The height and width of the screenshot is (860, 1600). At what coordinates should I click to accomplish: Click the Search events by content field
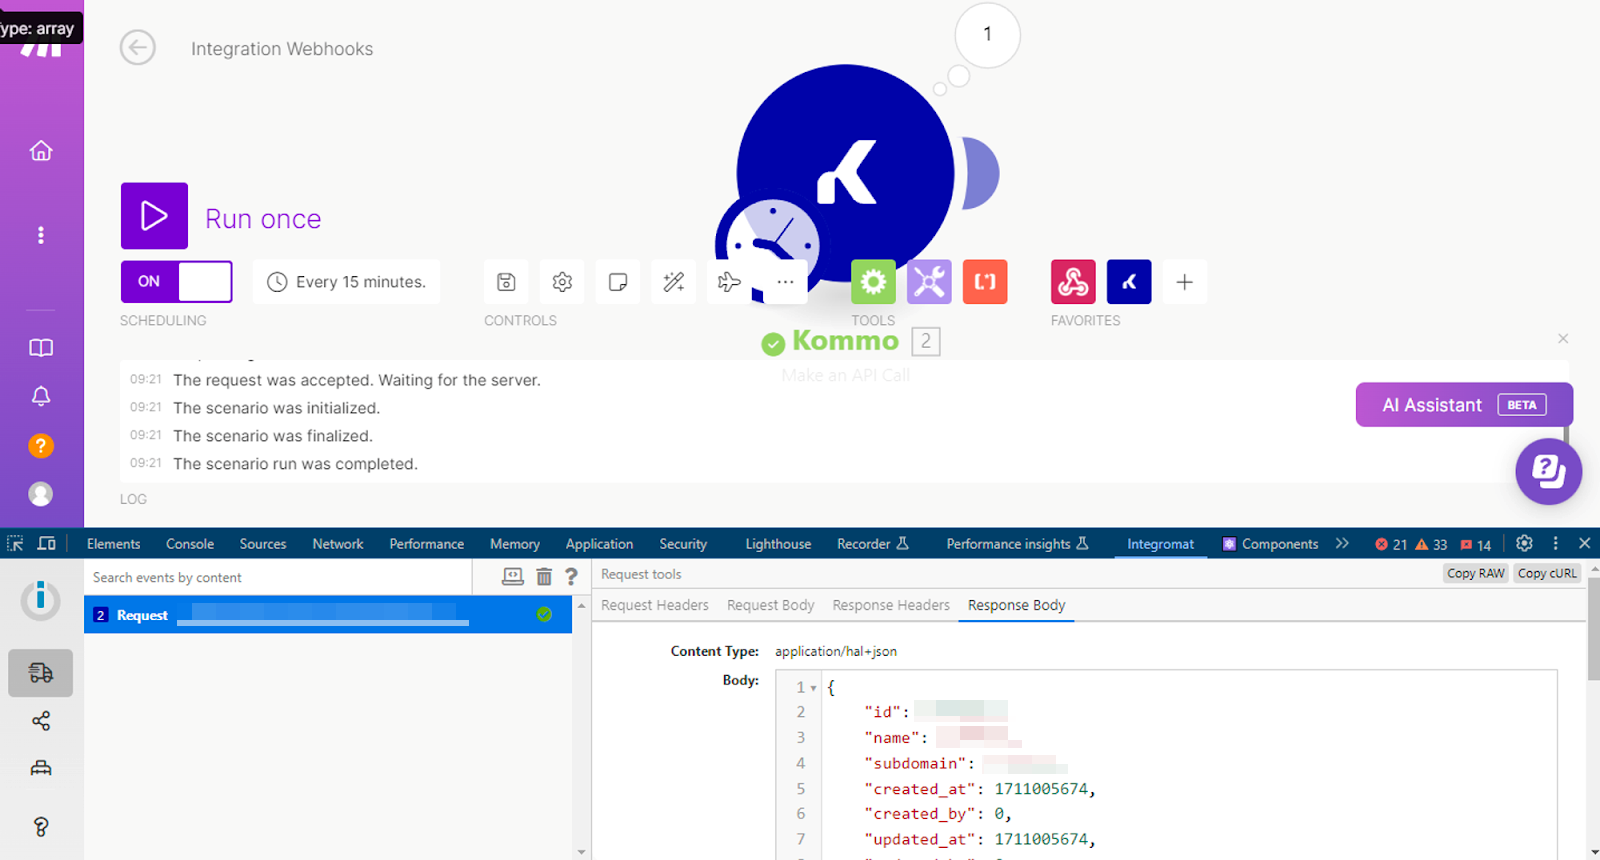278,577
